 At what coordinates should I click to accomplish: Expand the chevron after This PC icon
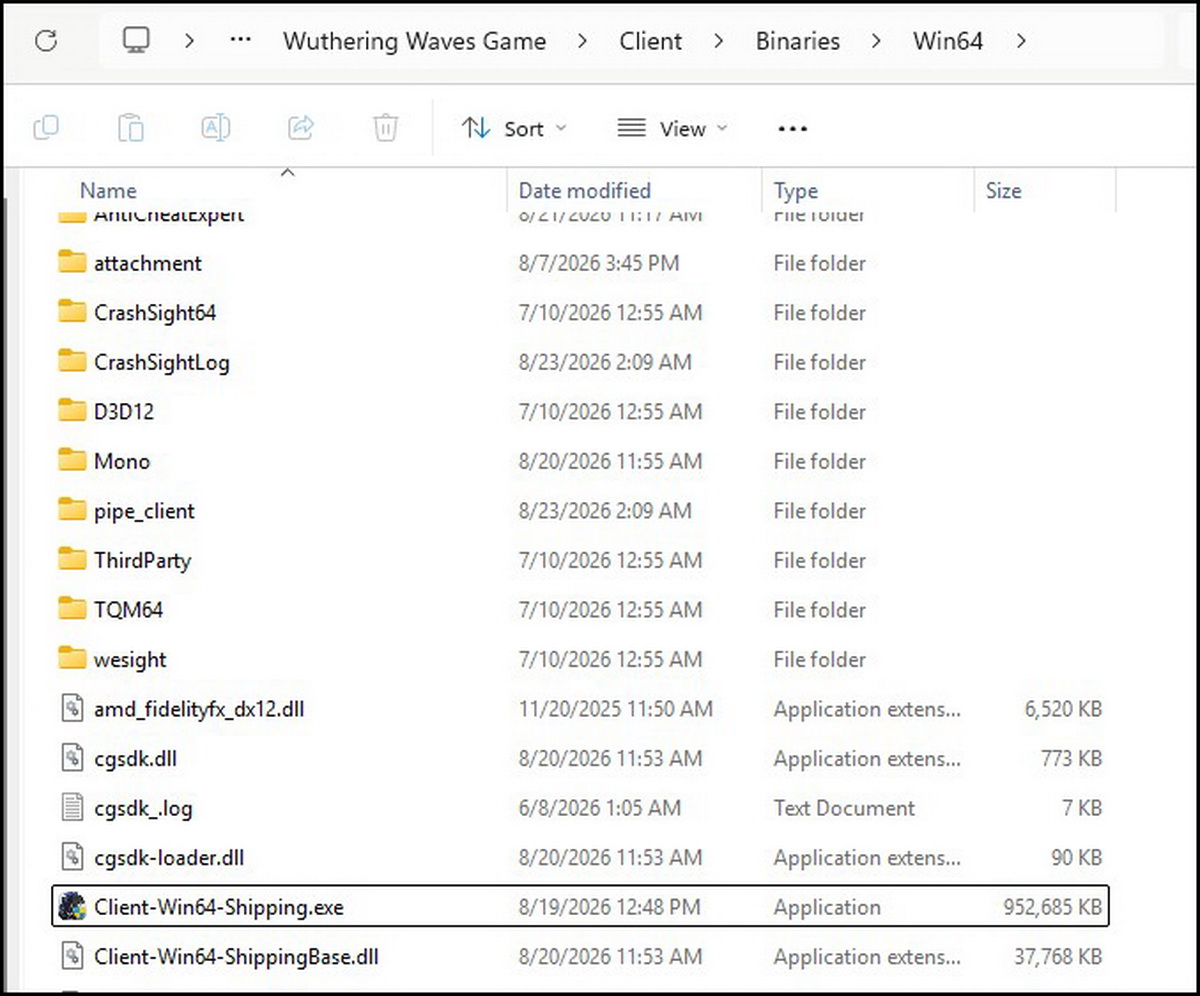click(189, 41)
